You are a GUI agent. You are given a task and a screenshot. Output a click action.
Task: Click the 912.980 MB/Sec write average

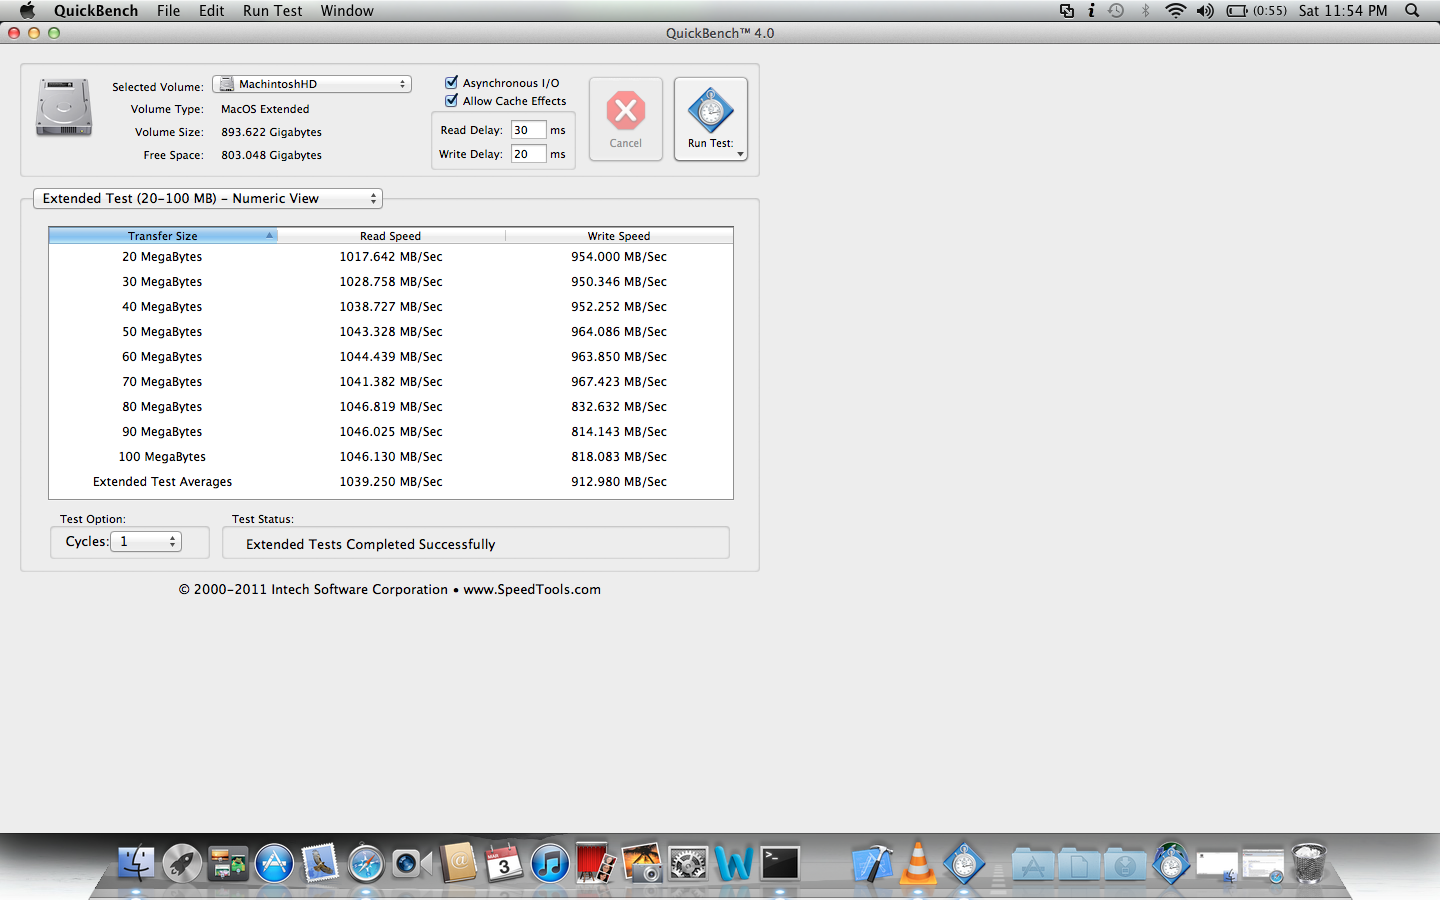pos(619,482)
